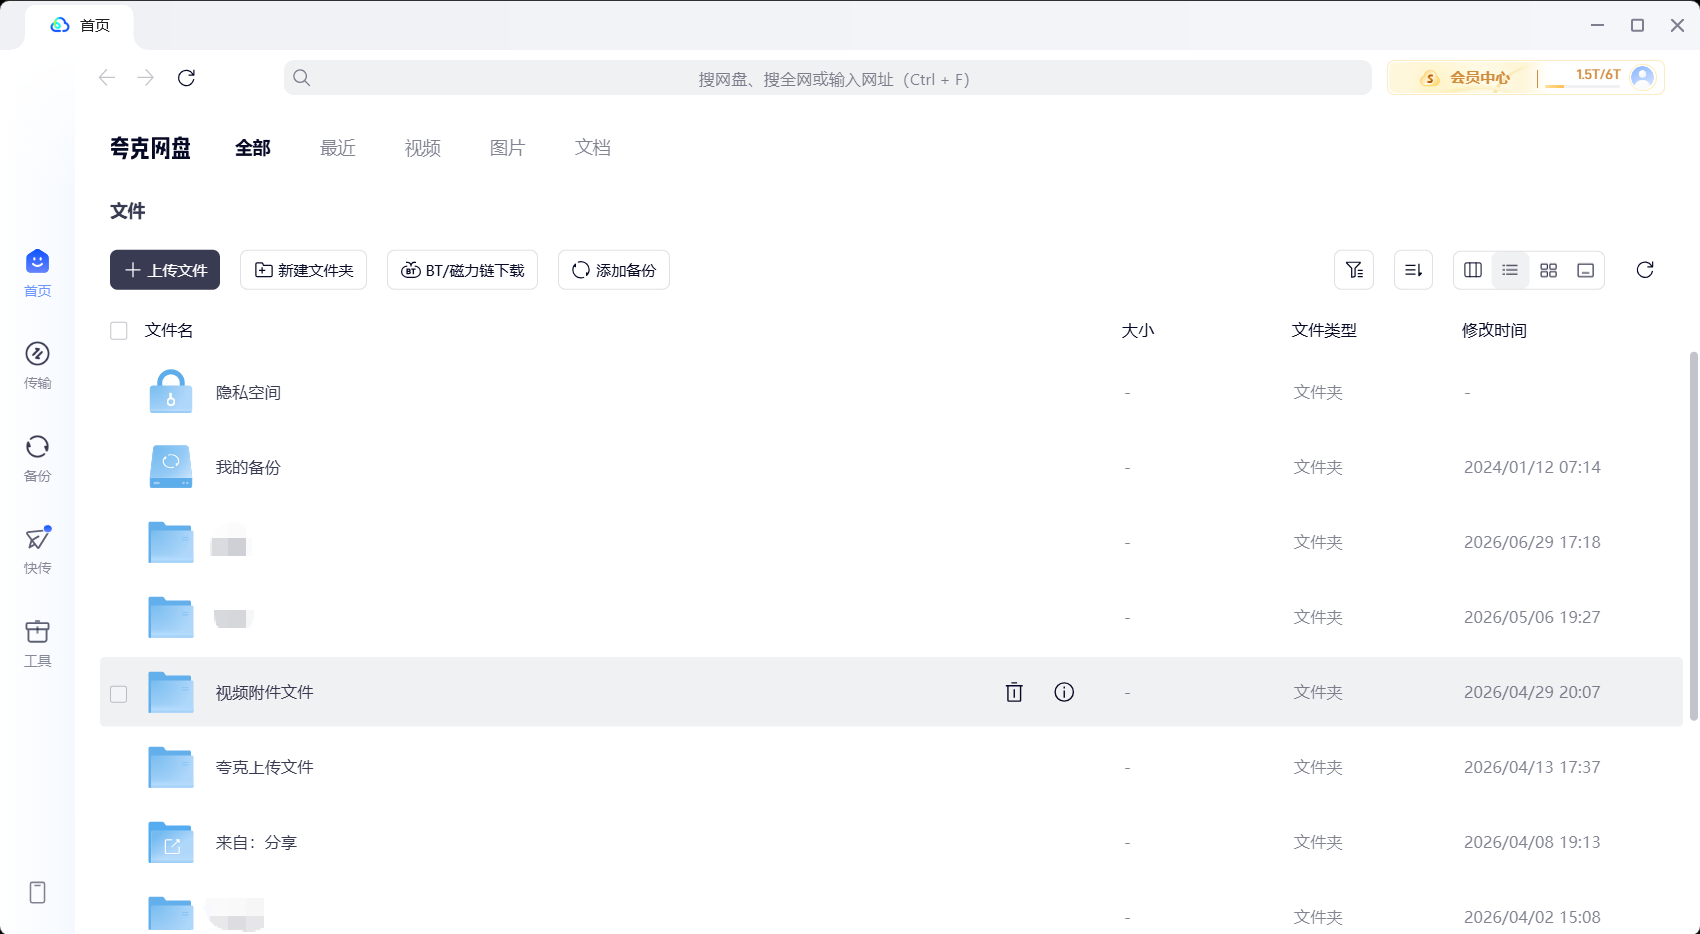Click the 夸克上传文件 folder icon
1700x934 pixels.
(x=171, y=767)
